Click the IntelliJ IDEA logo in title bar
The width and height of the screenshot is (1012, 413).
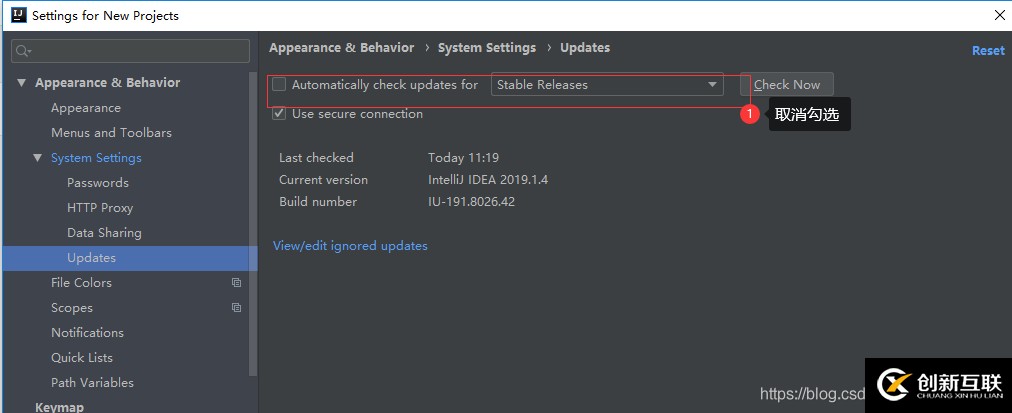pyautogui.click(x=17, y=16)
